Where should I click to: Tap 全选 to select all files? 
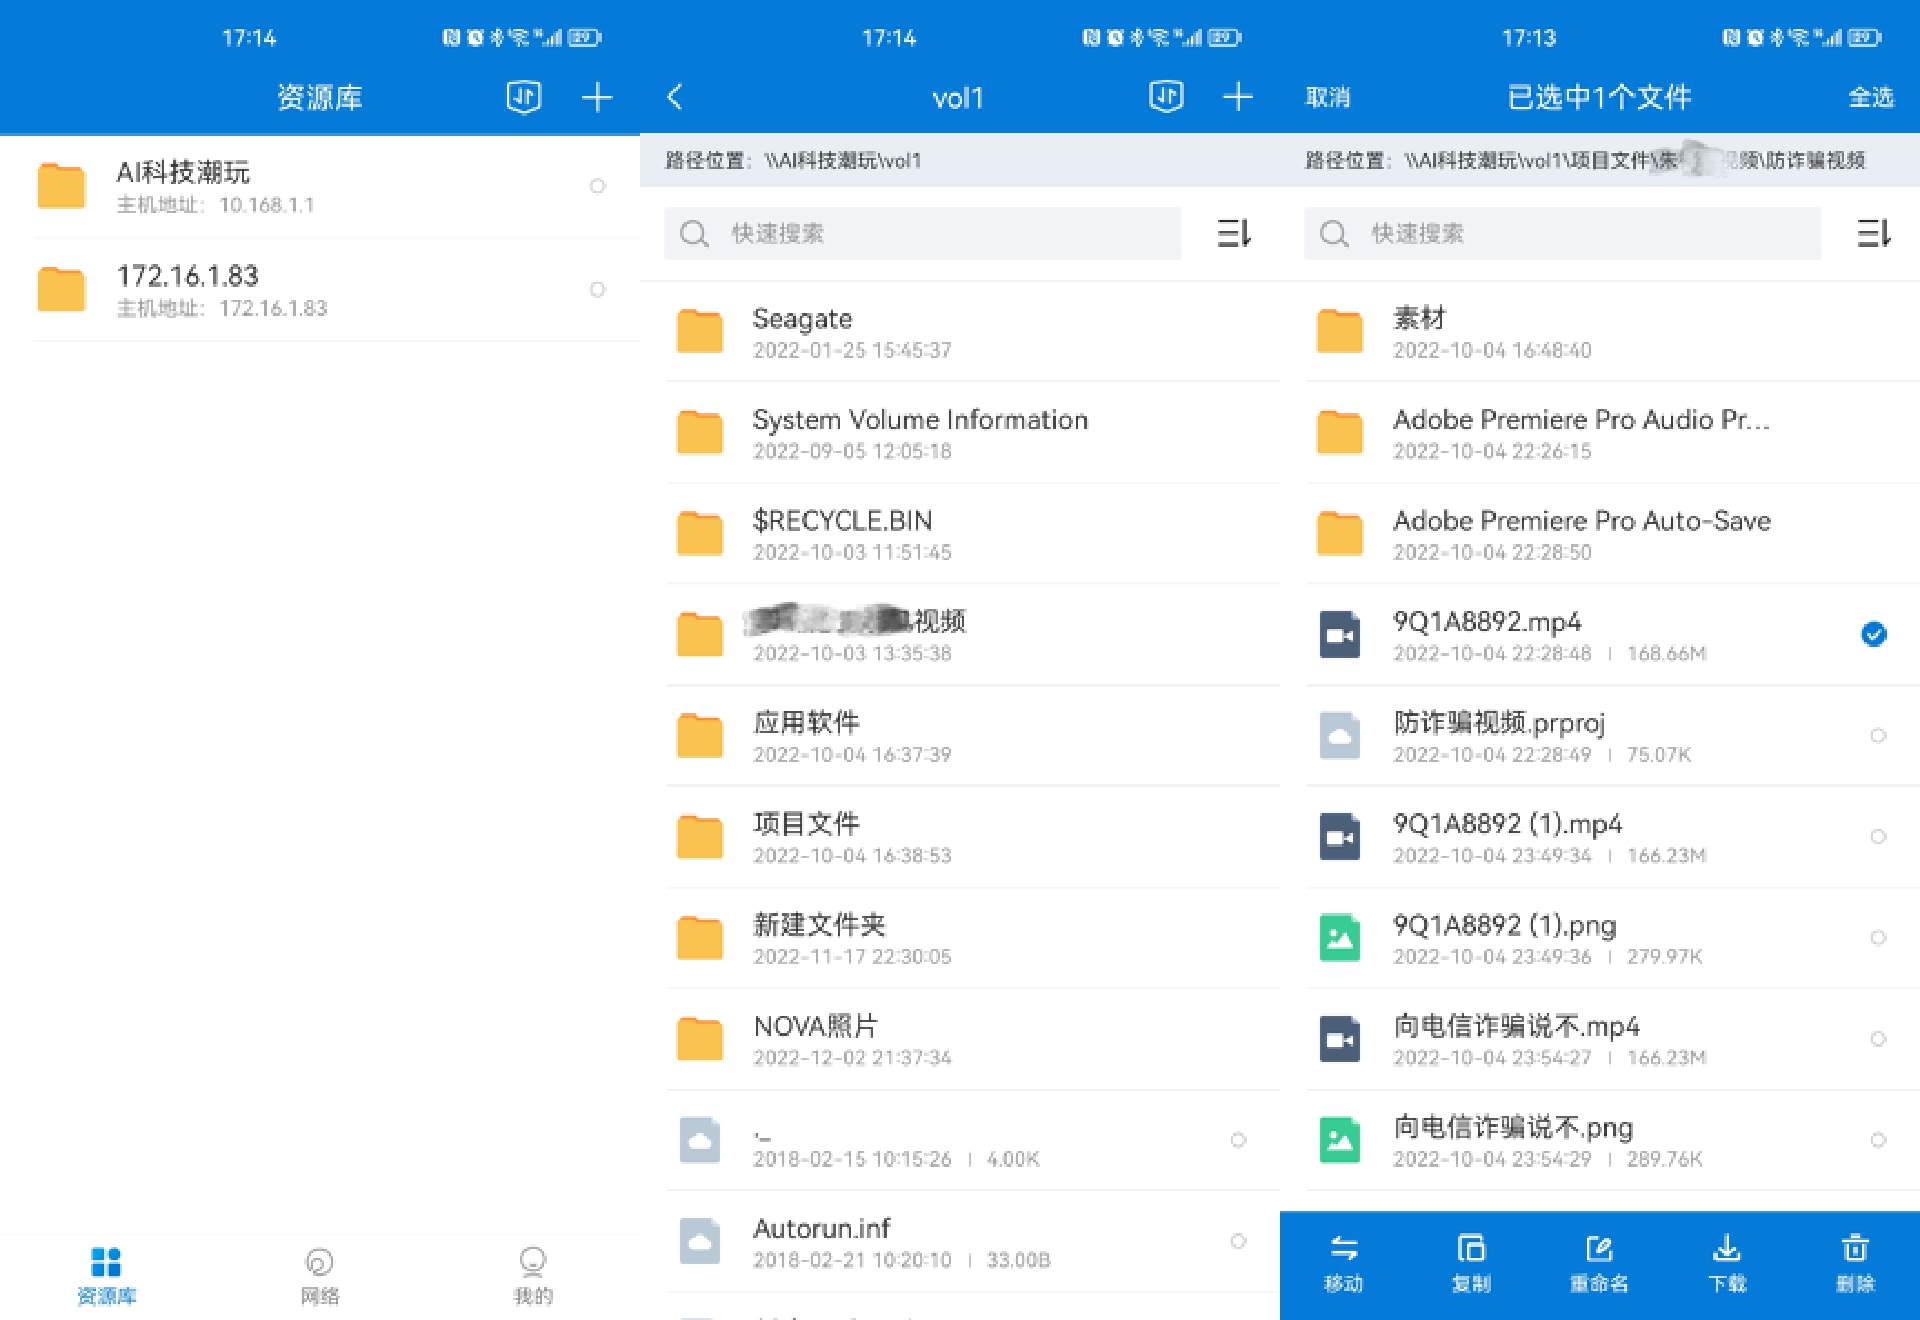tap(1871, 97)
